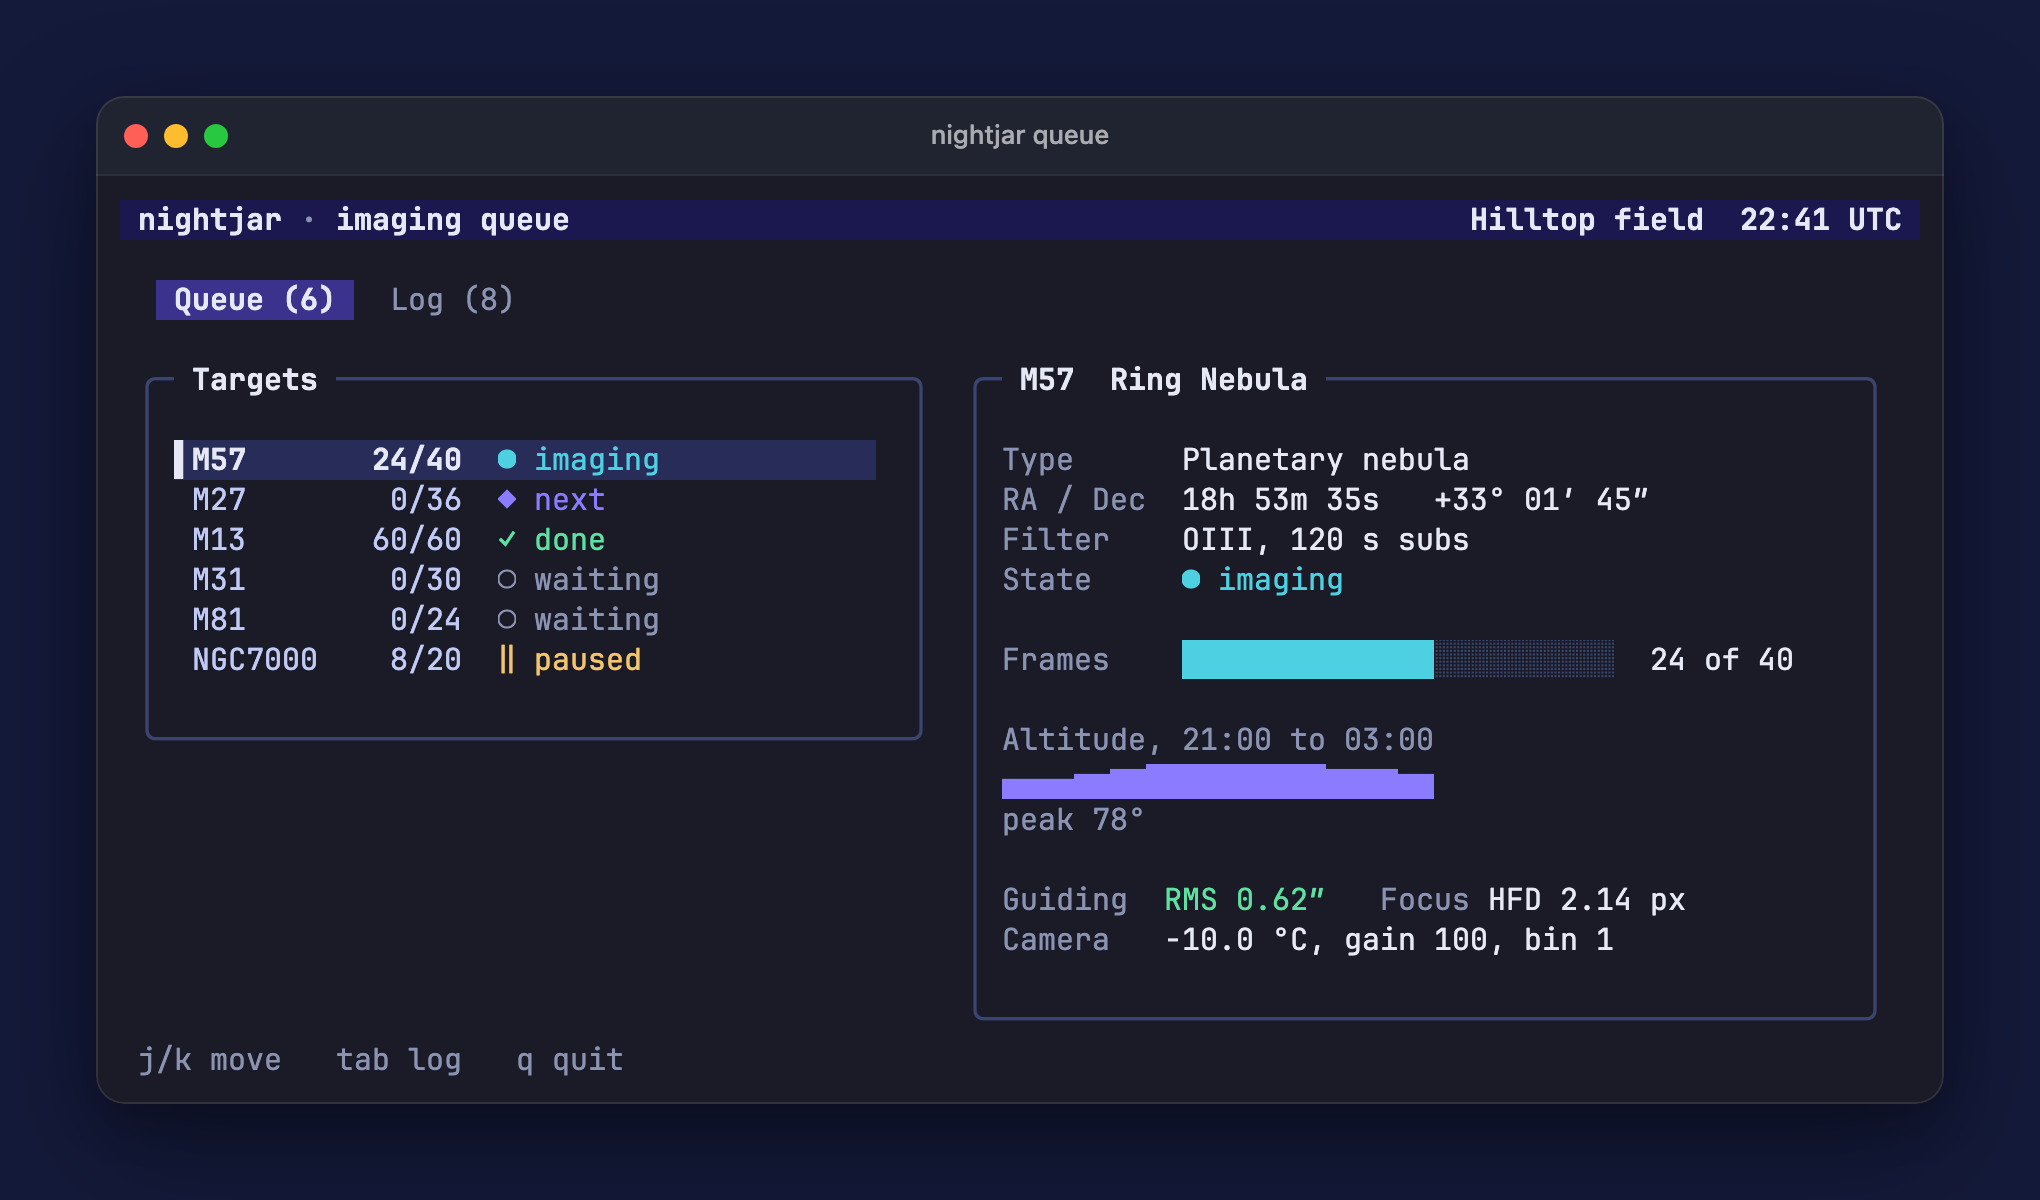The width and height of the screenshot is (2040, 1200).
Task: Select the M31 target name
Action: coord(219,580)
